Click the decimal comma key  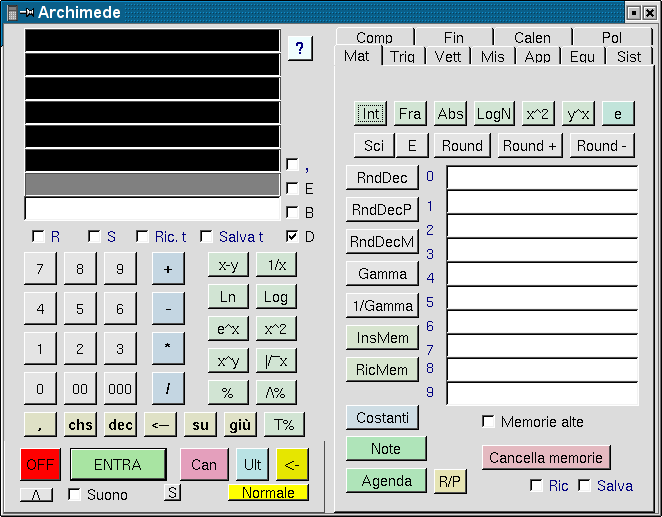[x=40, y=424]
